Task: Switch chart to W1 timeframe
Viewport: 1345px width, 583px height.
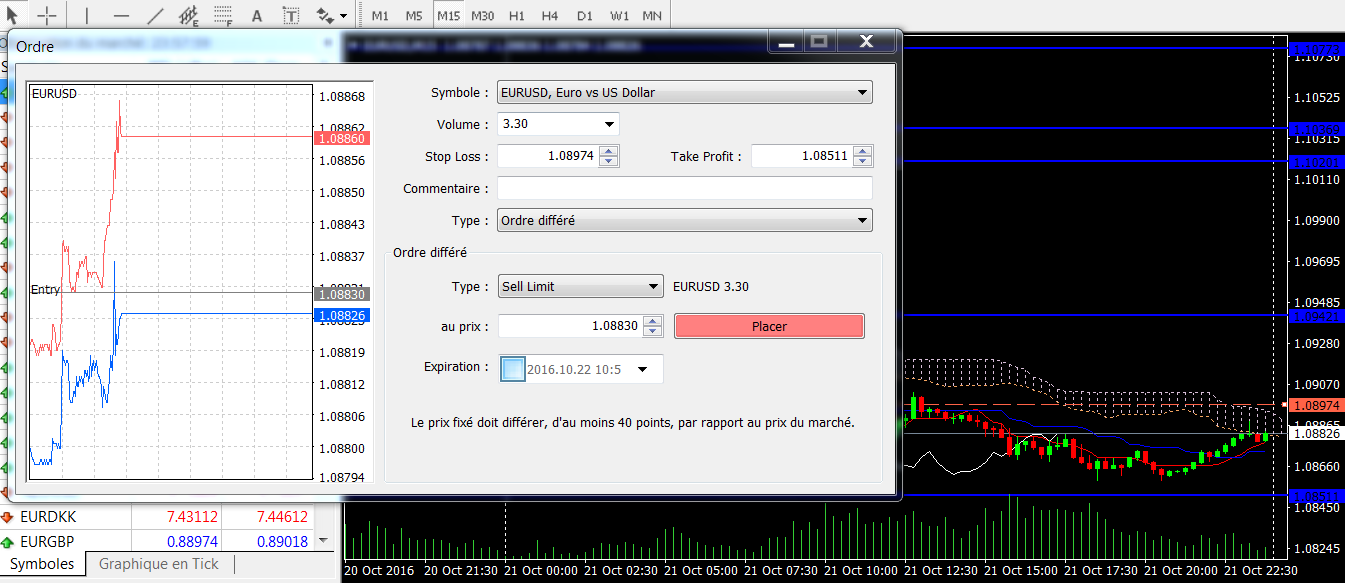Action: pyautogui.click(x=620, y=16)
